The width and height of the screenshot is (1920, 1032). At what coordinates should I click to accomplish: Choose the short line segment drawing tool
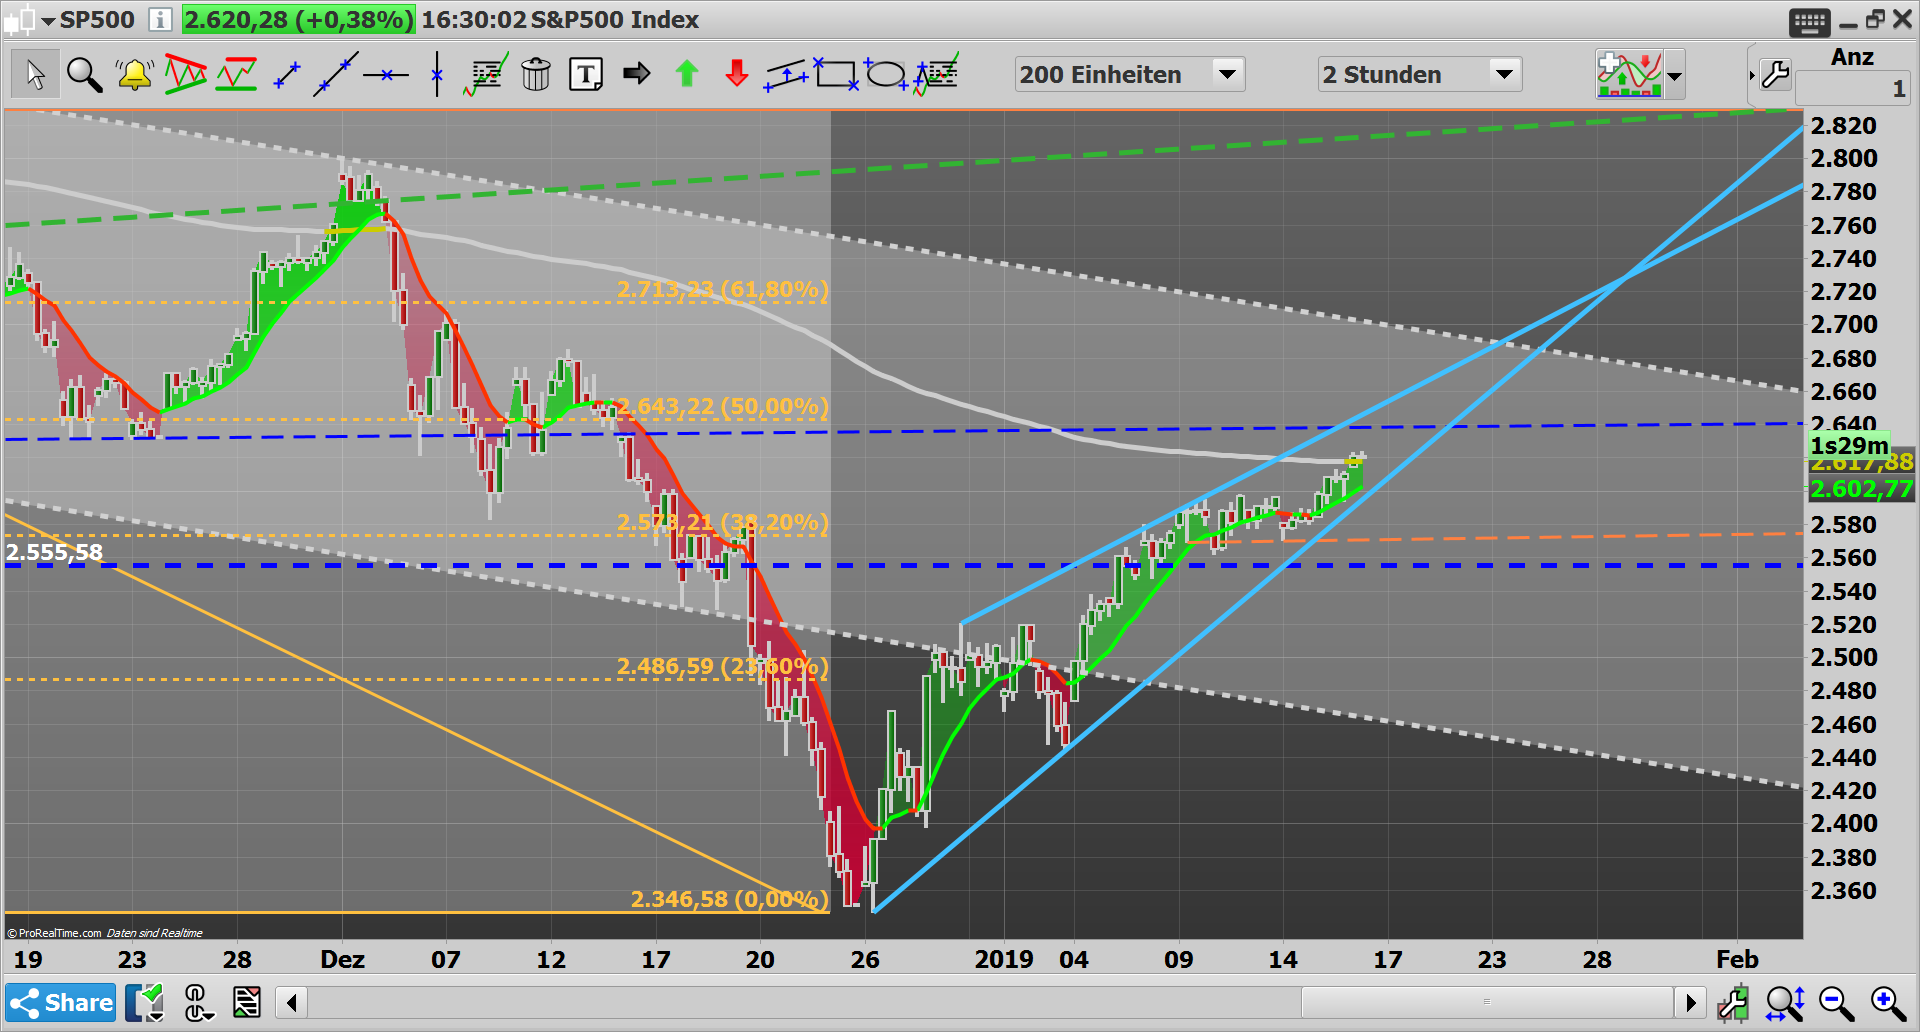pos(287,75)
